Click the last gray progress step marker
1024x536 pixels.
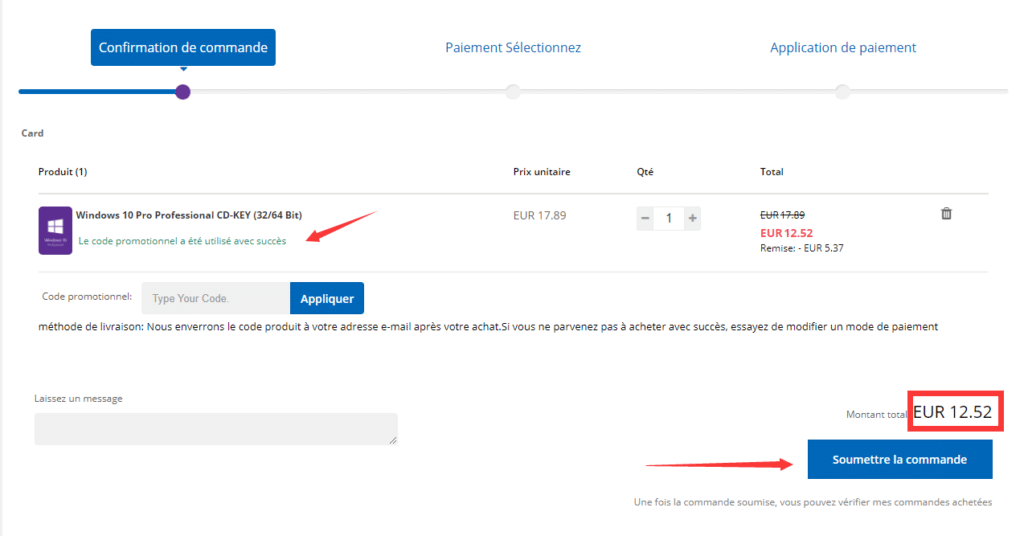(x=842, y=91)
